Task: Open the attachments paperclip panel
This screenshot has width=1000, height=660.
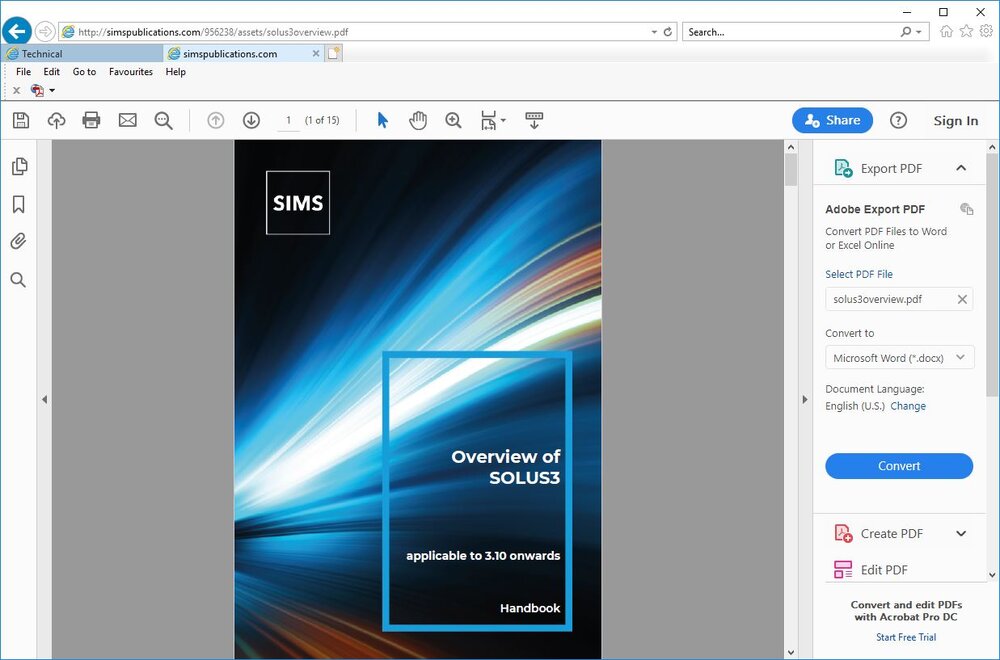Action: click(x=18, y=241)
